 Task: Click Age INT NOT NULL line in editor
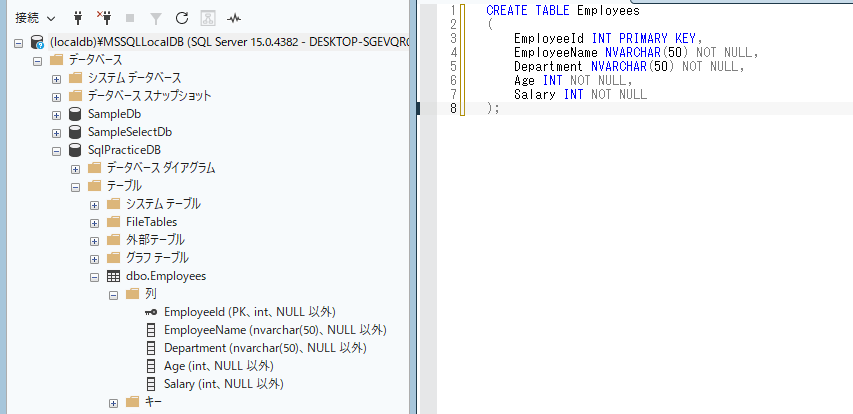click(573, 81)
